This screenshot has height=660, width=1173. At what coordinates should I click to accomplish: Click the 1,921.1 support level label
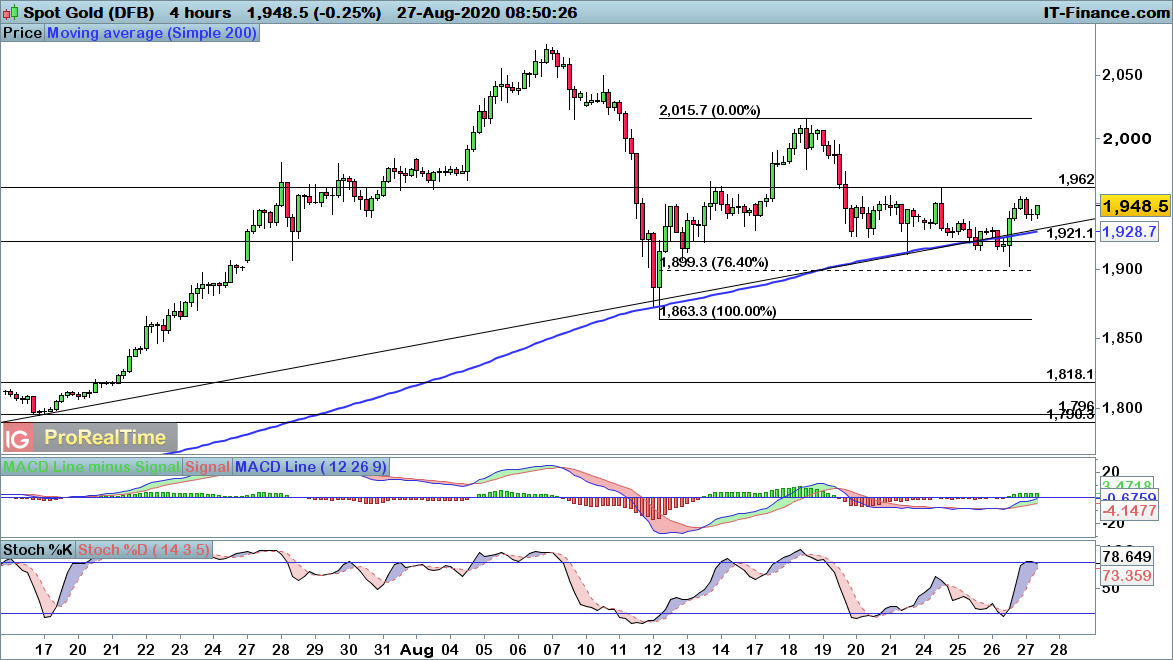point(1071,233)
